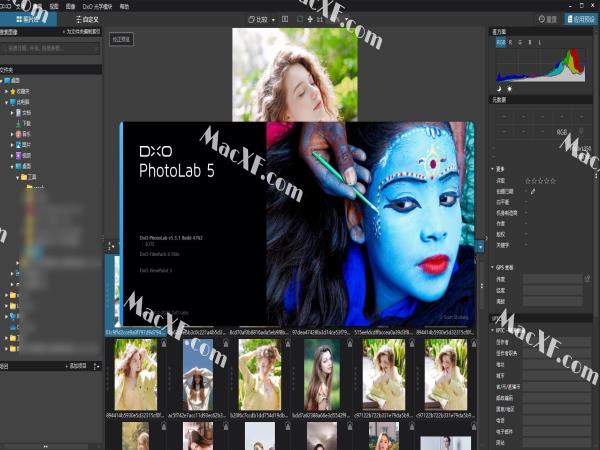
Task: Switch to the 自定义 (Customize) tab
Action: coord(87,19)
